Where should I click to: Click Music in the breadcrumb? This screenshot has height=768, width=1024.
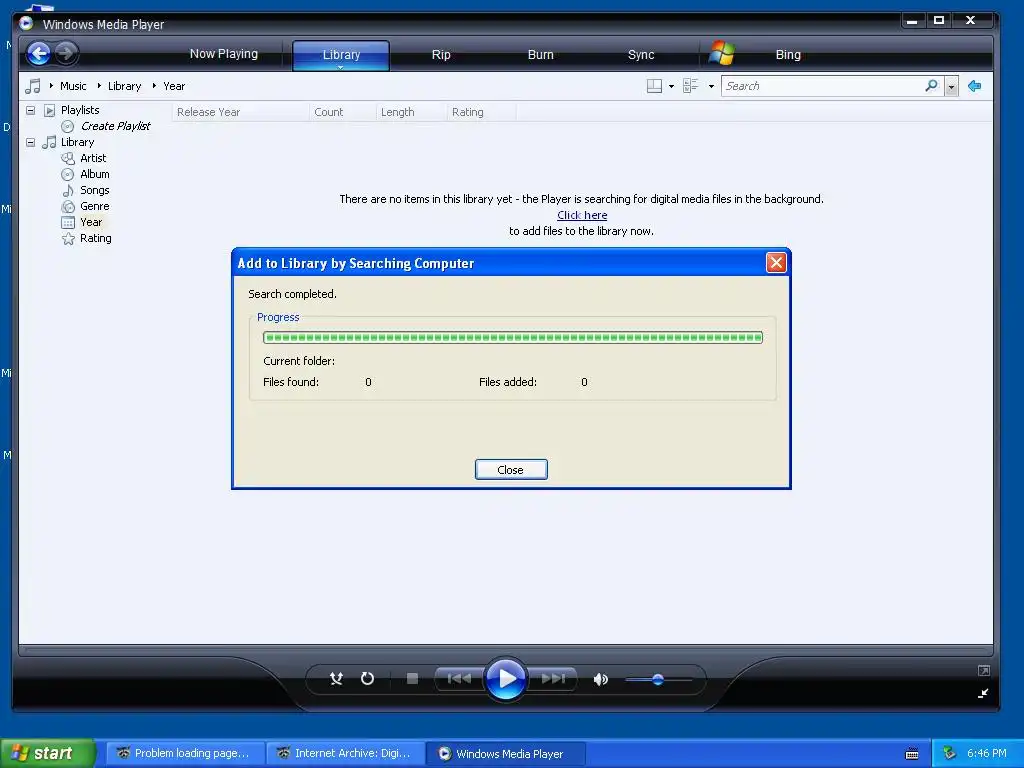73,86
